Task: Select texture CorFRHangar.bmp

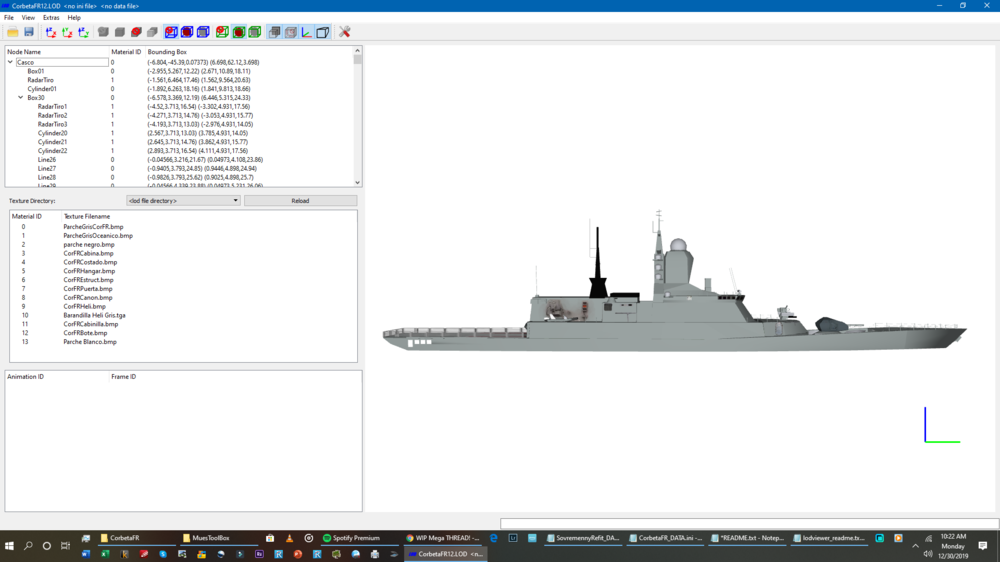Action: 89,271
